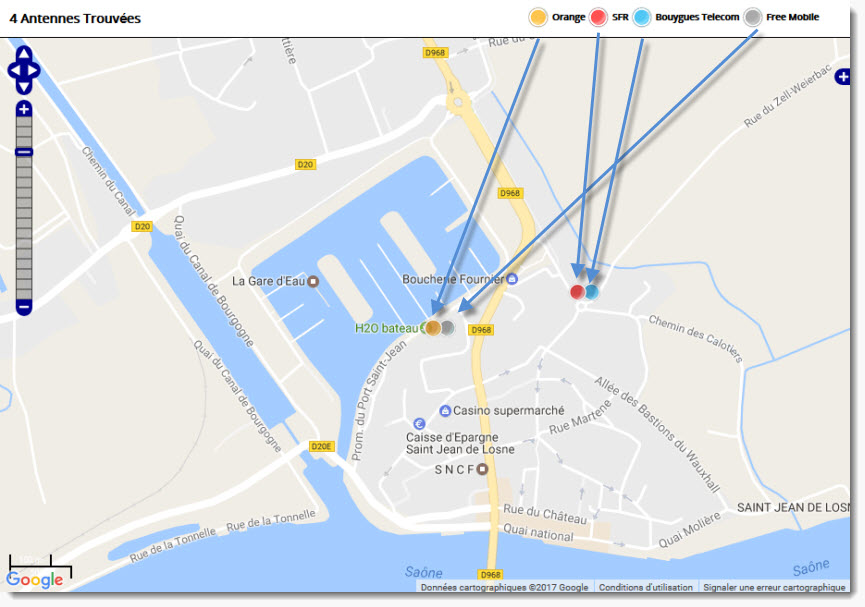The height and width of the screenshot is (607, 865).
Task: Click Signaler une erreur cartographique link
Action: 774,587
